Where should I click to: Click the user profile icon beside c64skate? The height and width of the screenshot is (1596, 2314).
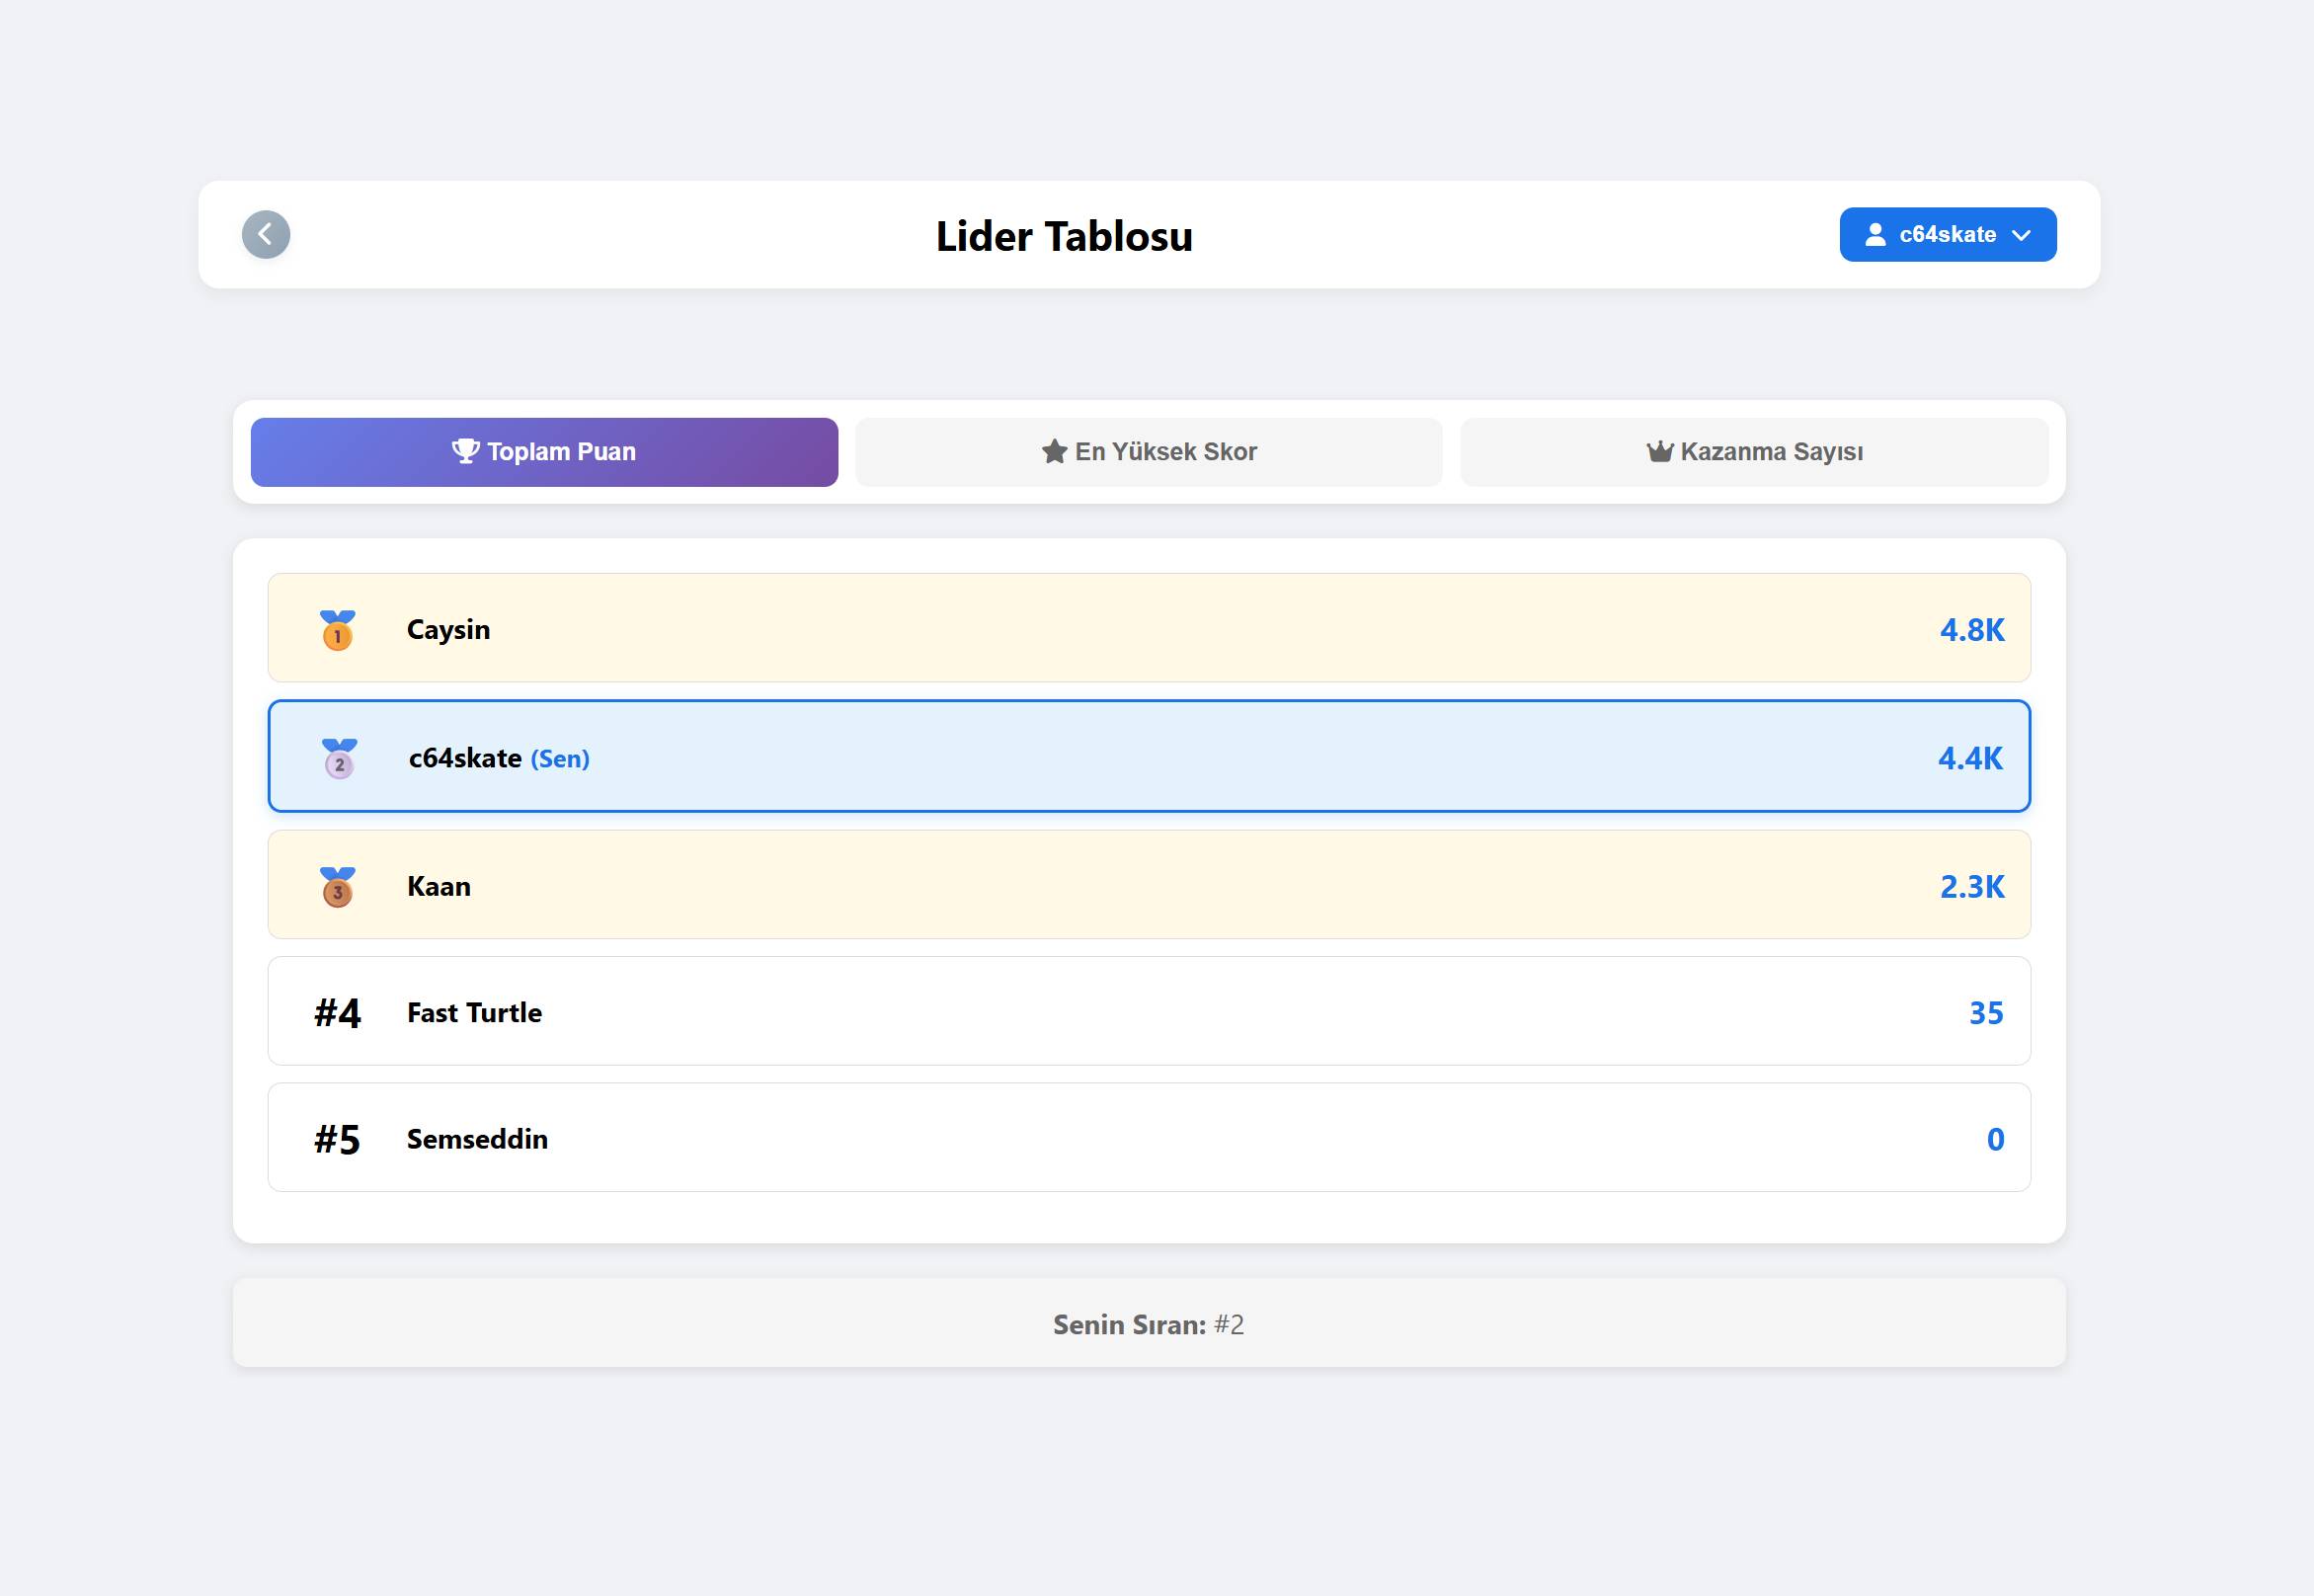click(1875, 235)
